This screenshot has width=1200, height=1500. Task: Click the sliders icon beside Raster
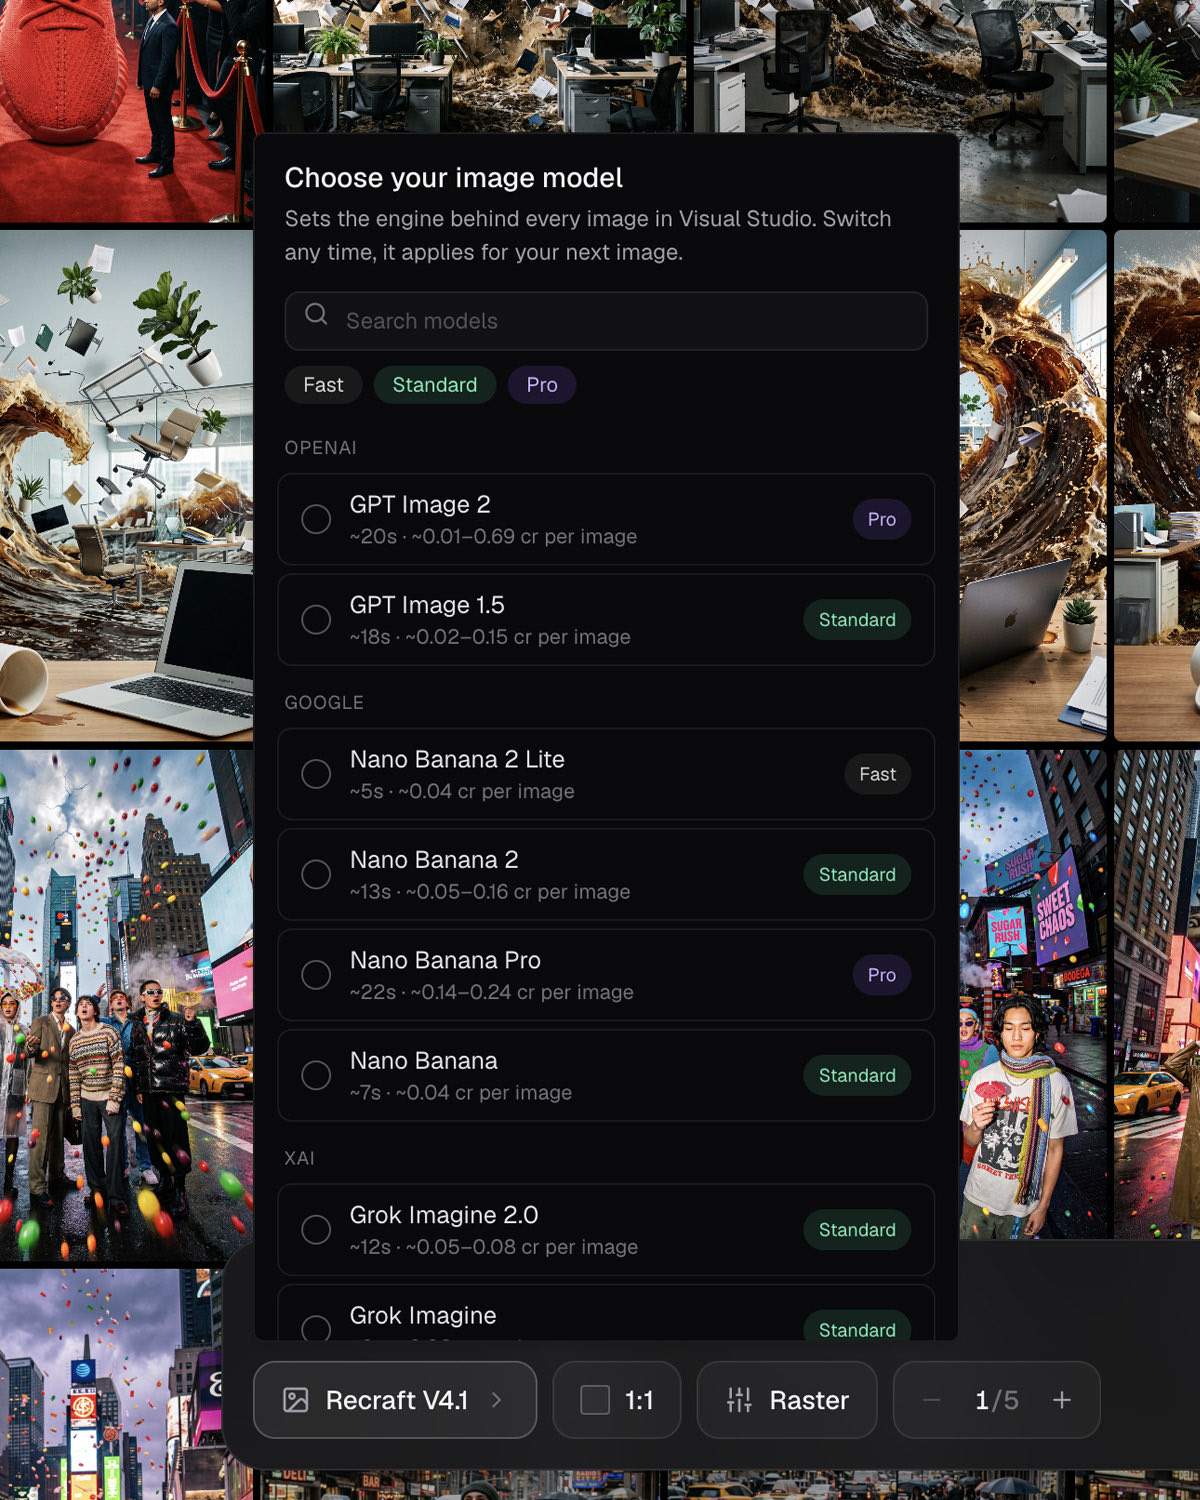point(739,1400)
